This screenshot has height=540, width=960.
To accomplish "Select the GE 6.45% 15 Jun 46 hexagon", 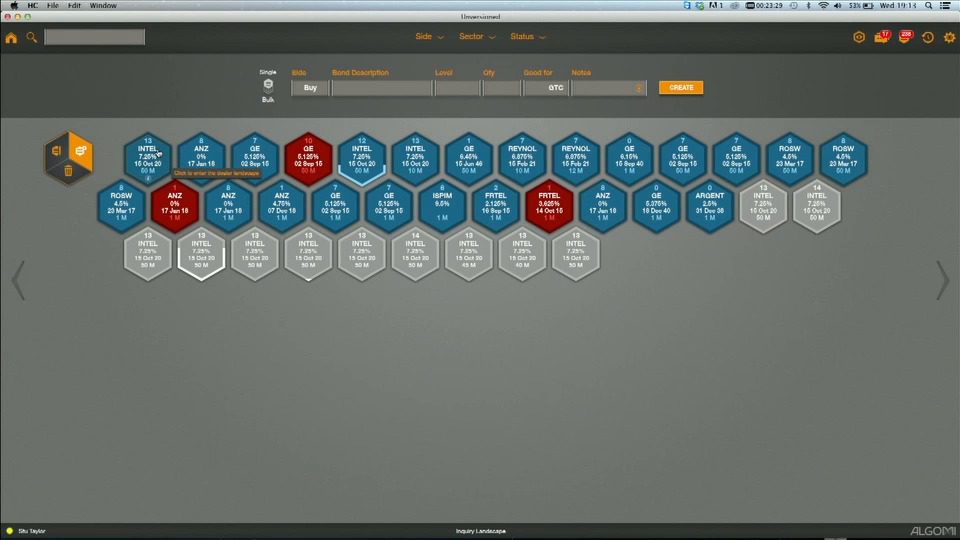I will (x=469, y=158).
